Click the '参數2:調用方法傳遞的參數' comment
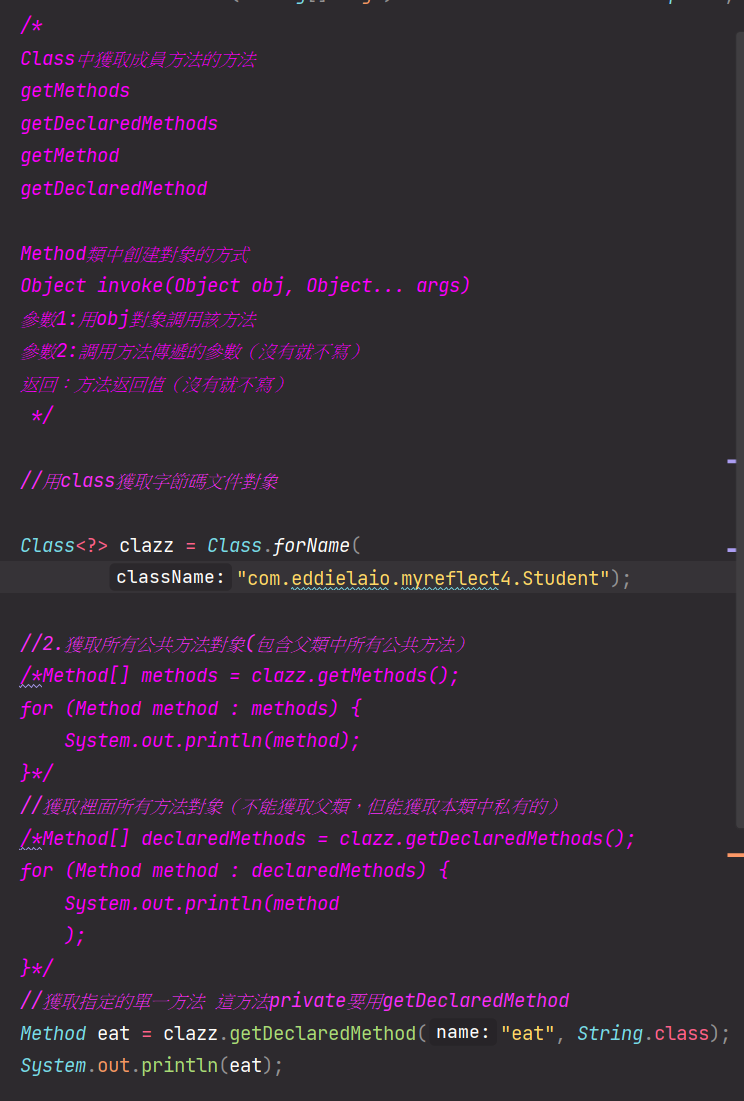744x1101 pixels. tap(191, 351)
